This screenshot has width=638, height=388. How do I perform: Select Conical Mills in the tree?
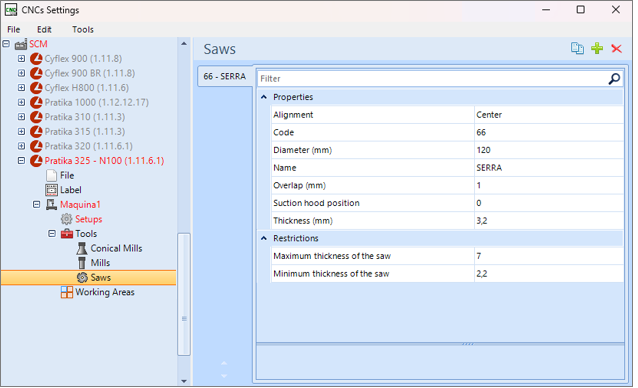[116, 248]
